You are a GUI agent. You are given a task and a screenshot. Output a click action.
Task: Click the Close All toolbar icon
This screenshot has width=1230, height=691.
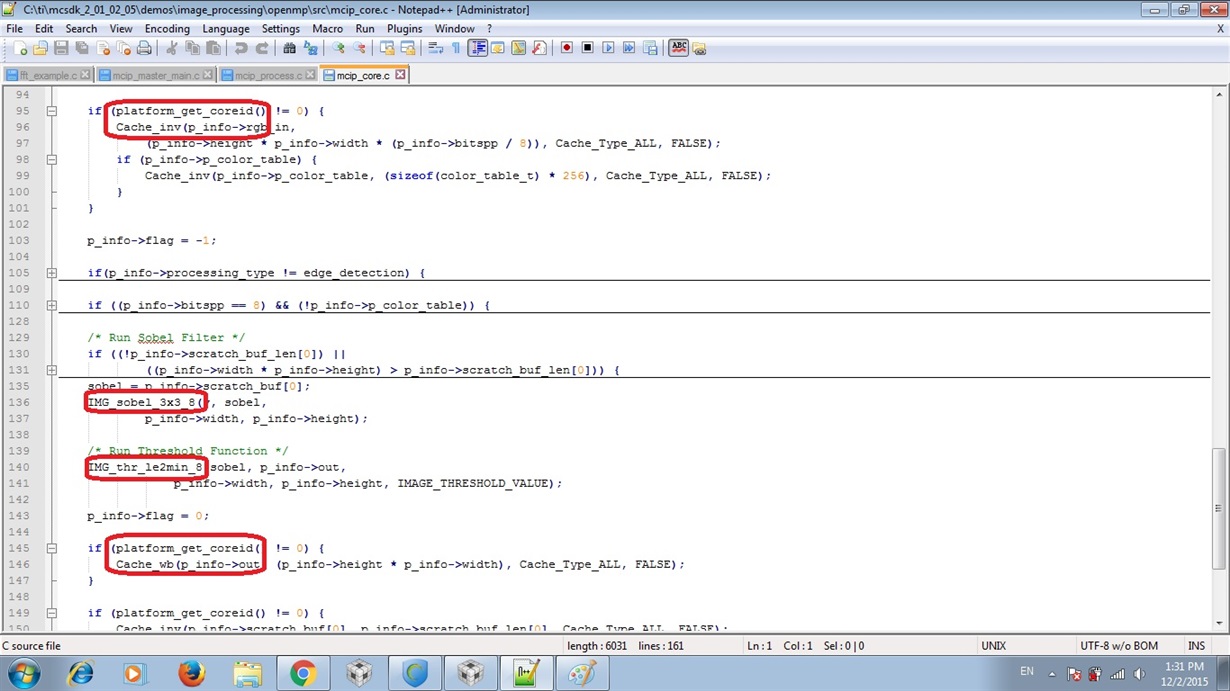[x=123, y=48]
